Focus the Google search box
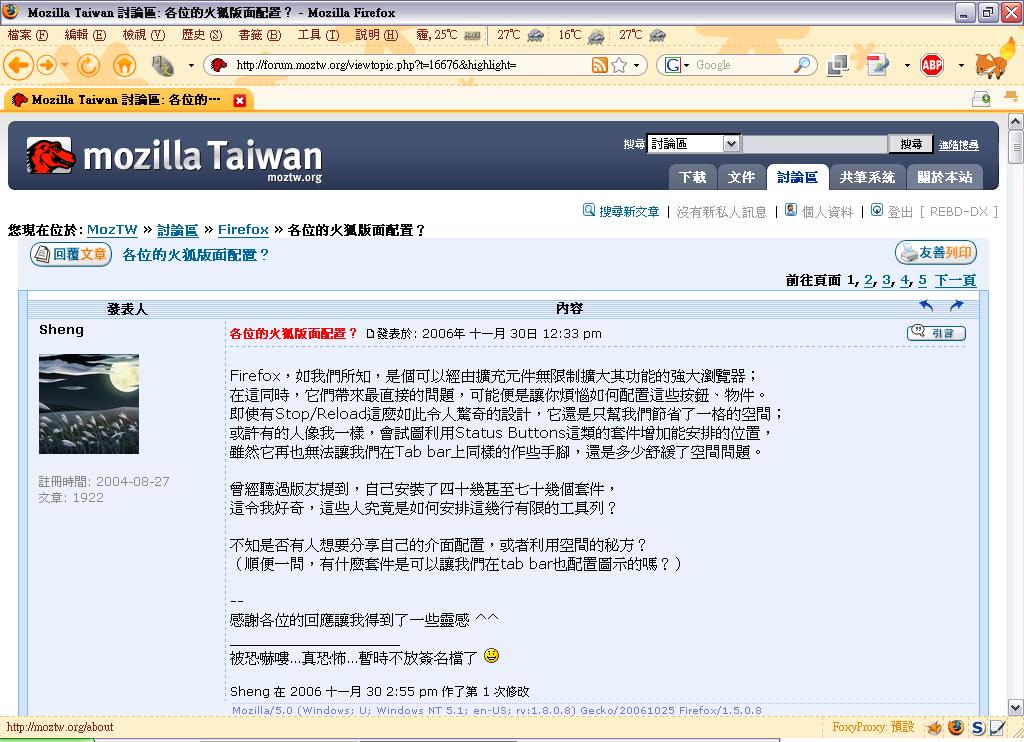This screenshot has width=1024, height=742. tap(743, 65)
